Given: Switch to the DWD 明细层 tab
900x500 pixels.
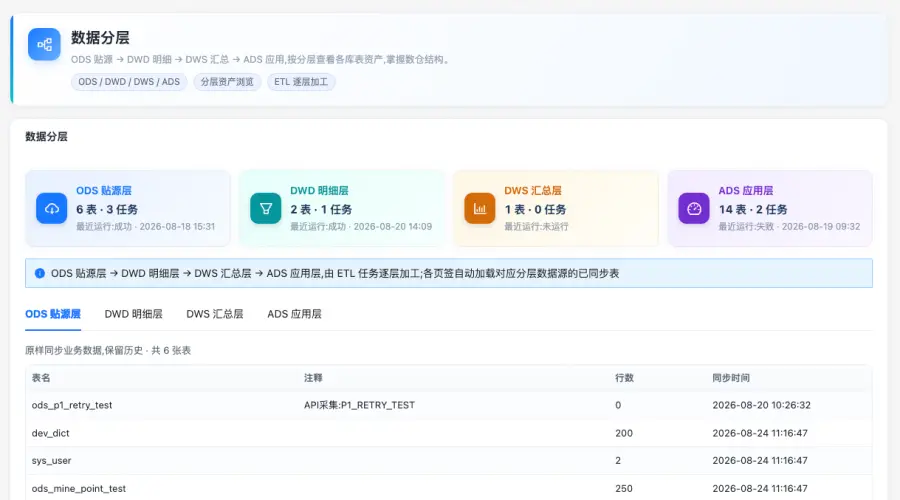Looking at the screenshot, I should click(133, 314).
